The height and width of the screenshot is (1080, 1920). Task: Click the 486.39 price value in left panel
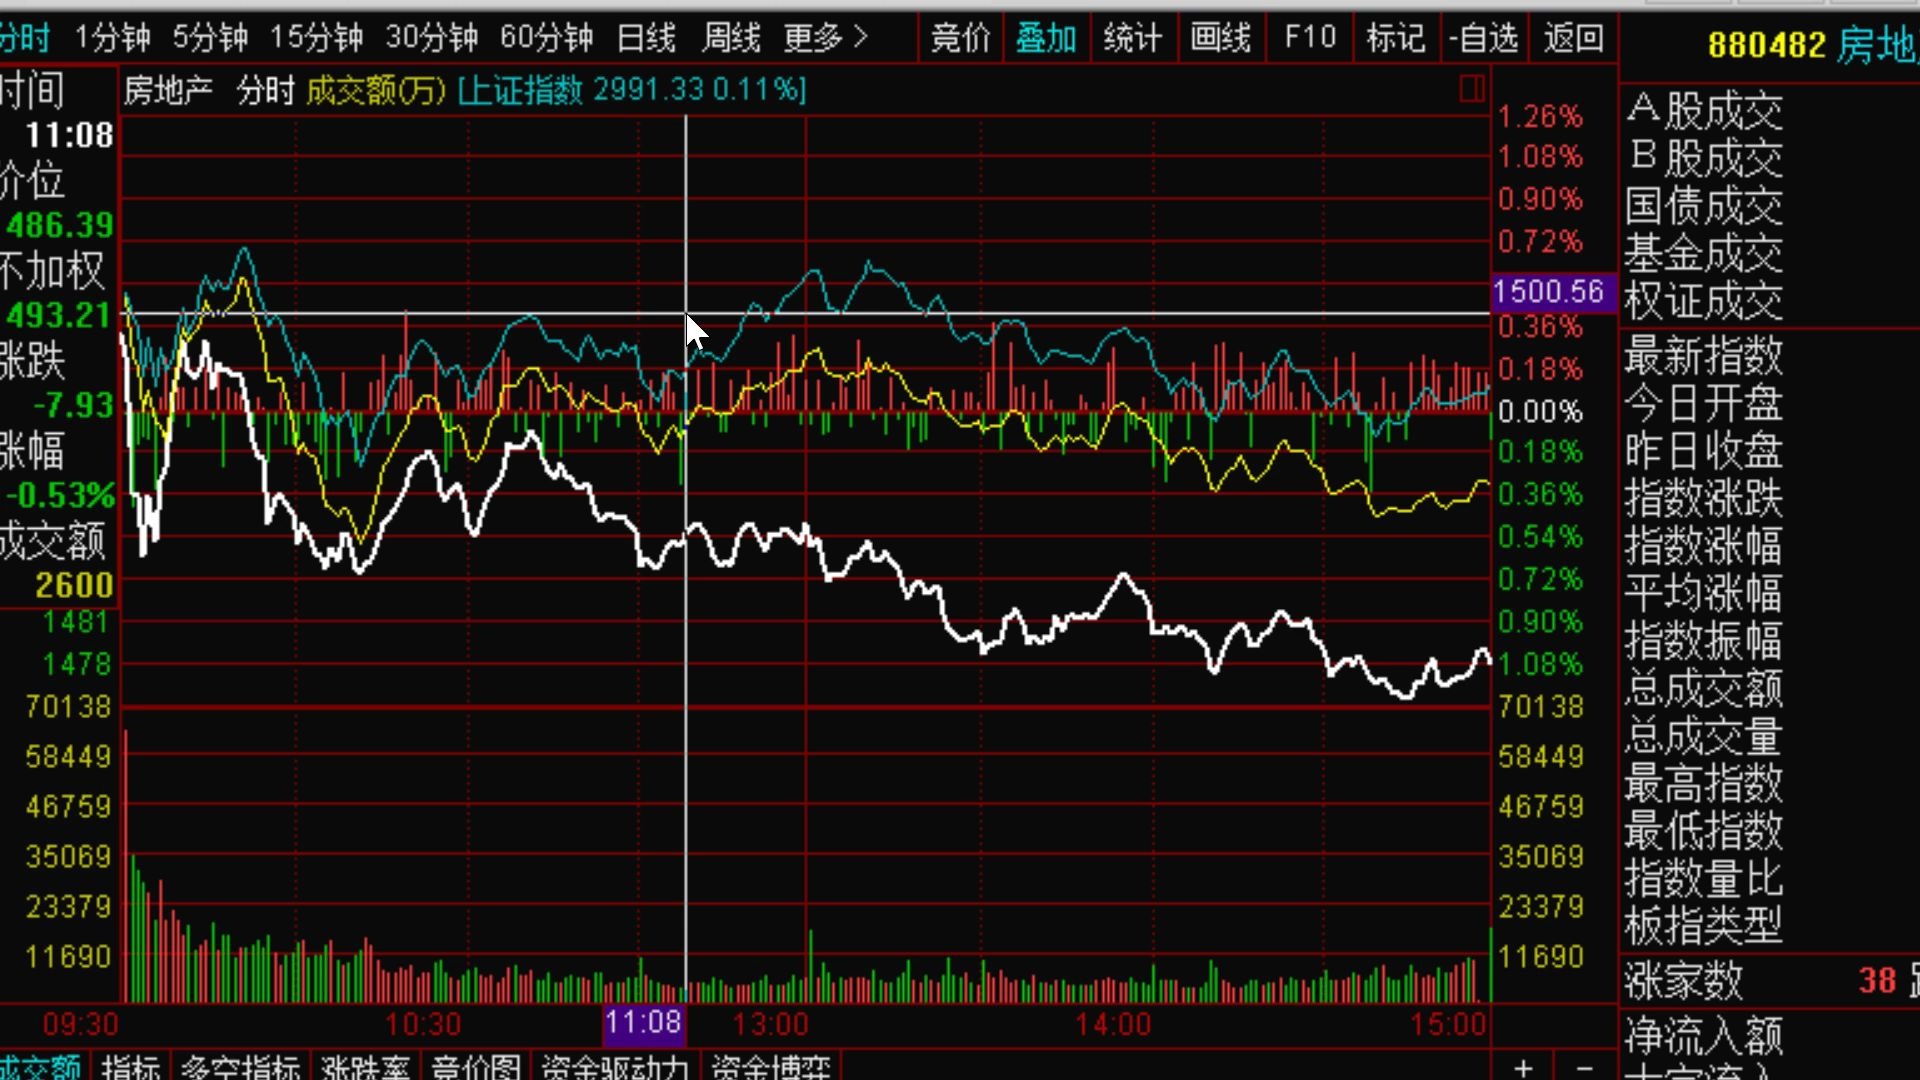point(60,225)
